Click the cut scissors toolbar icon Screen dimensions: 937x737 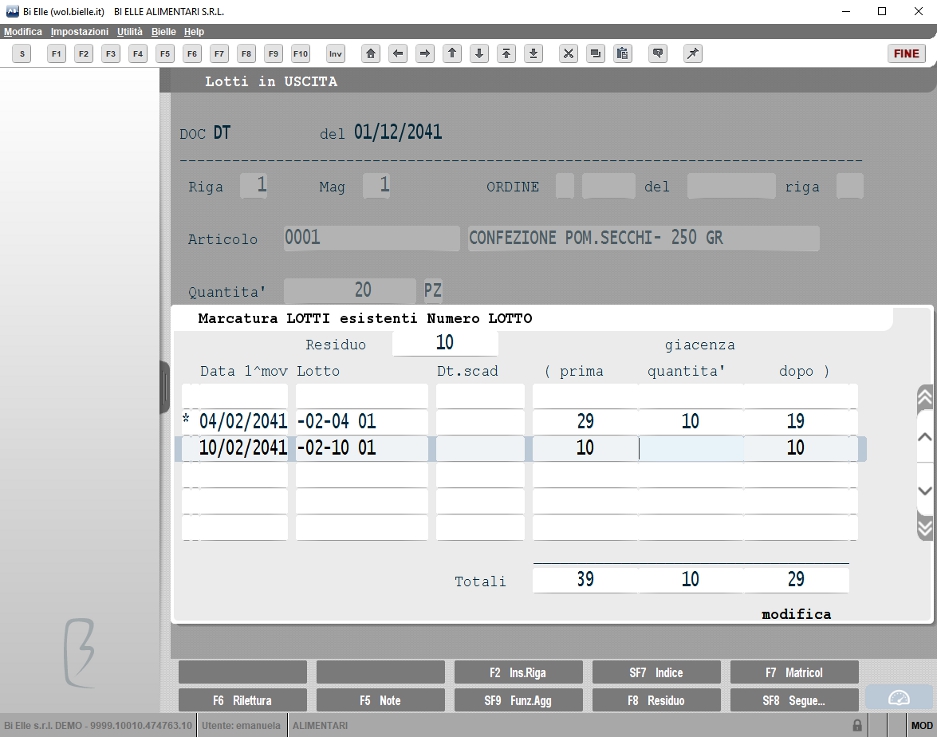click(x=568, y=54)
